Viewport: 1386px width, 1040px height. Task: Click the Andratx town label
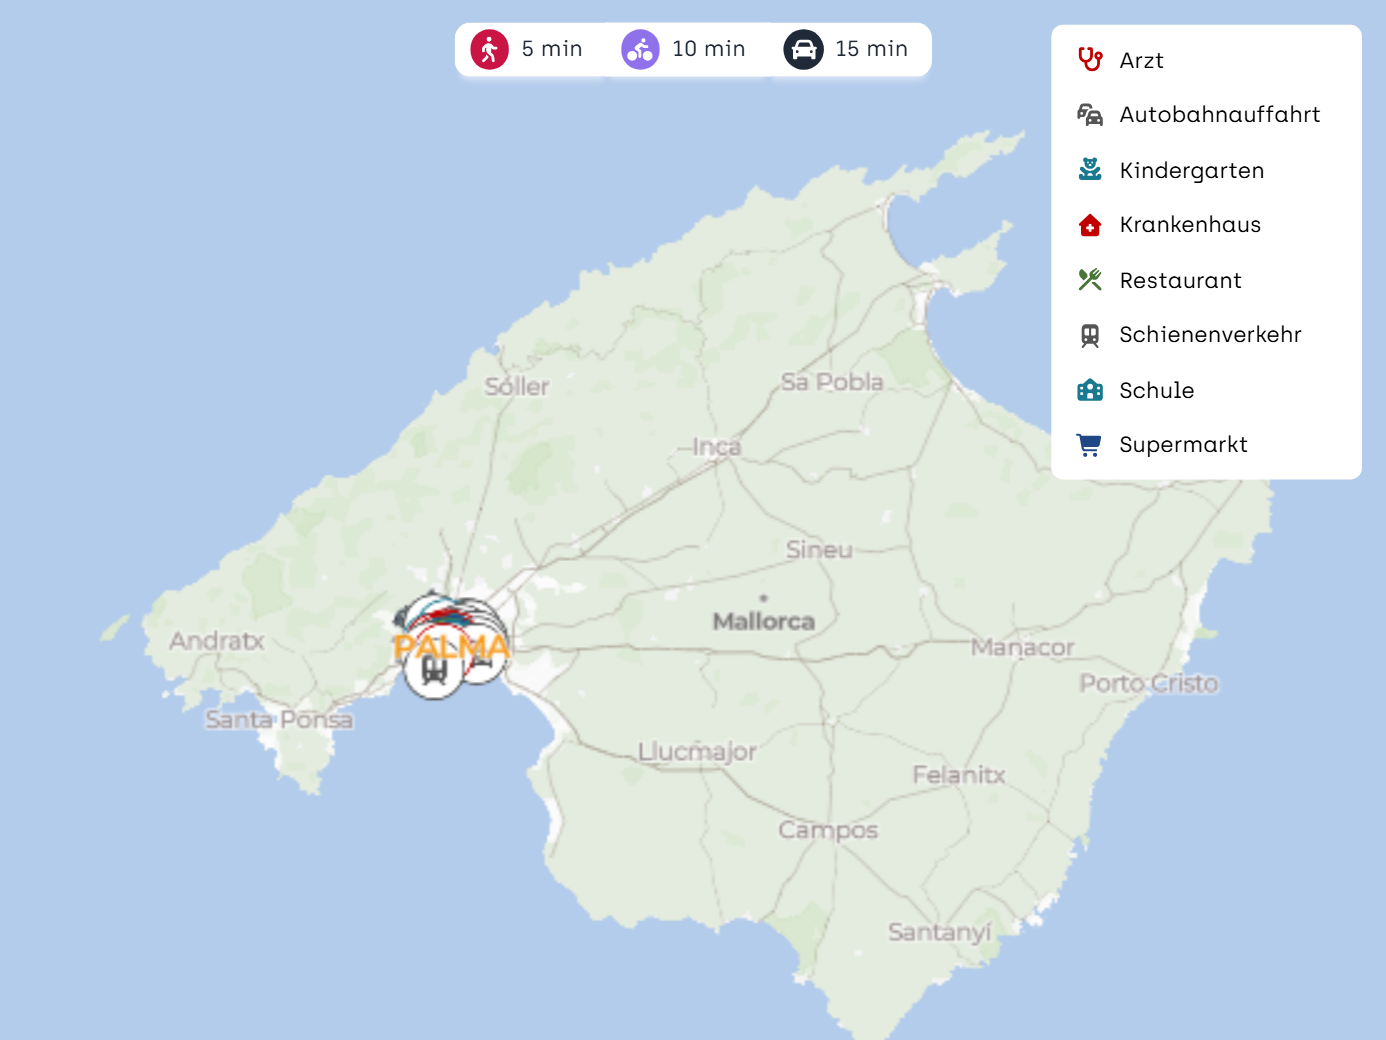[216, 641]
